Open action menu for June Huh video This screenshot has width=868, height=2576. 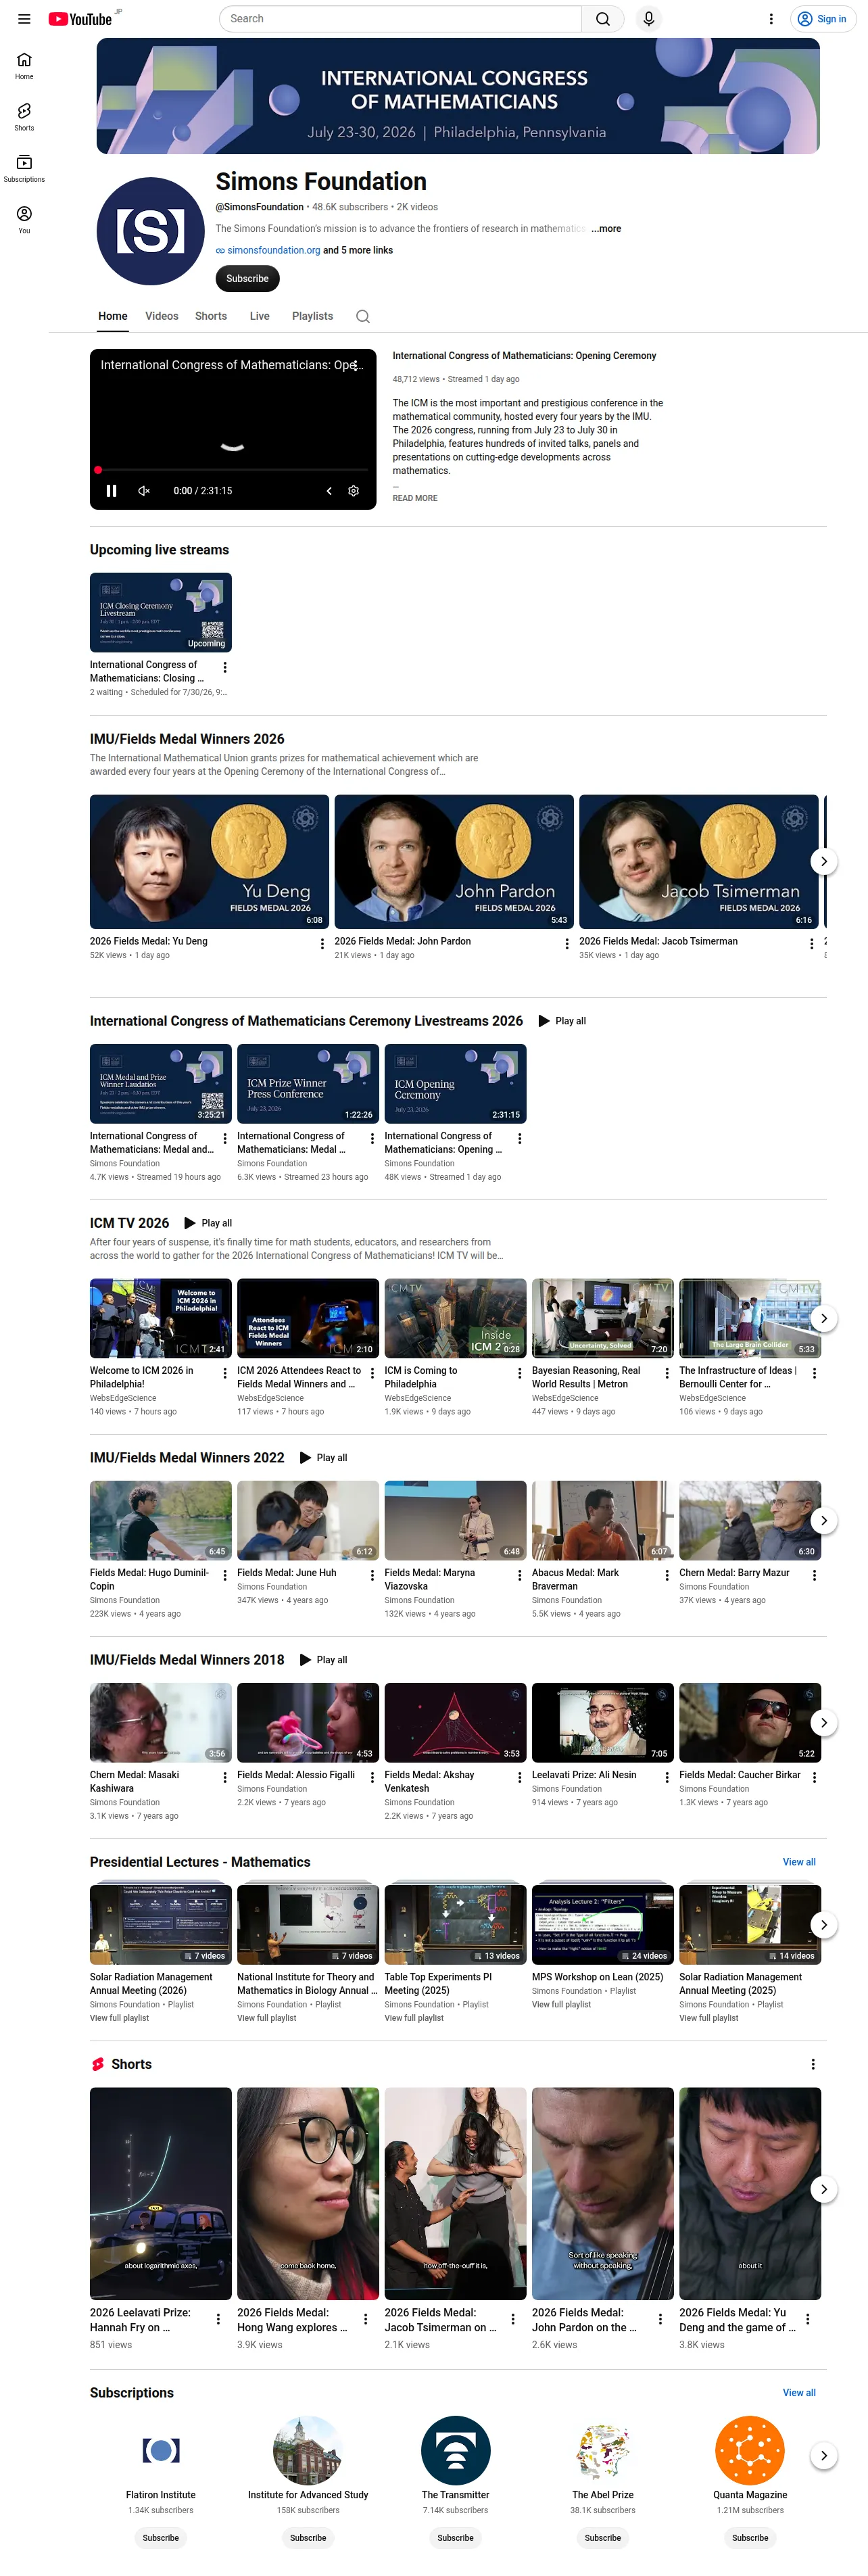[372, 1575]
